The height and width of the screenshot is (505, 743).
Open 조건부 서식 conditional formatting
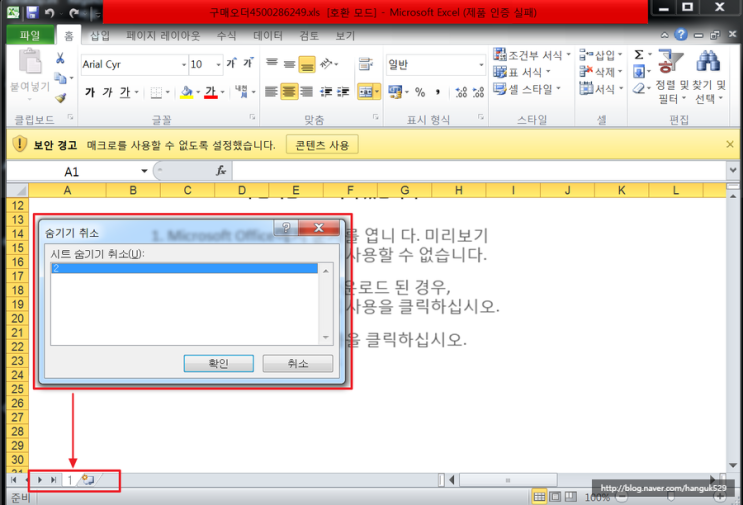(x=532, y=55)
